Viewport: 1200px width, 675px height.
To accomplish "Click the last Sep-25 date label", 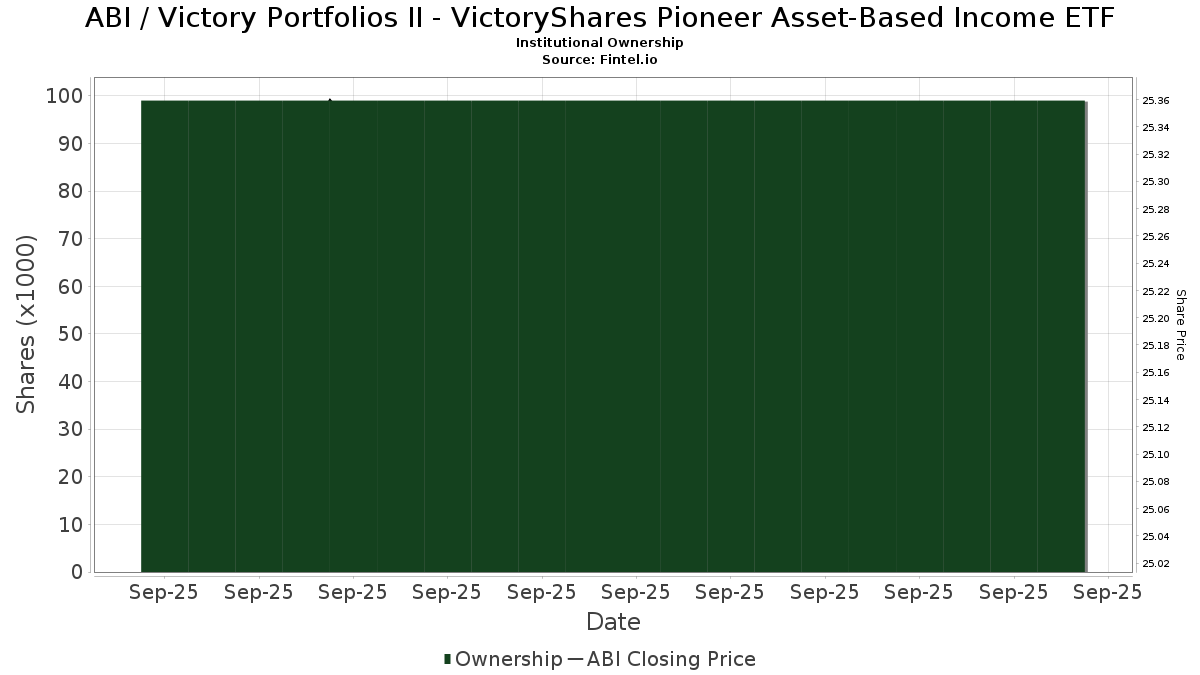I will [1107, 592].
